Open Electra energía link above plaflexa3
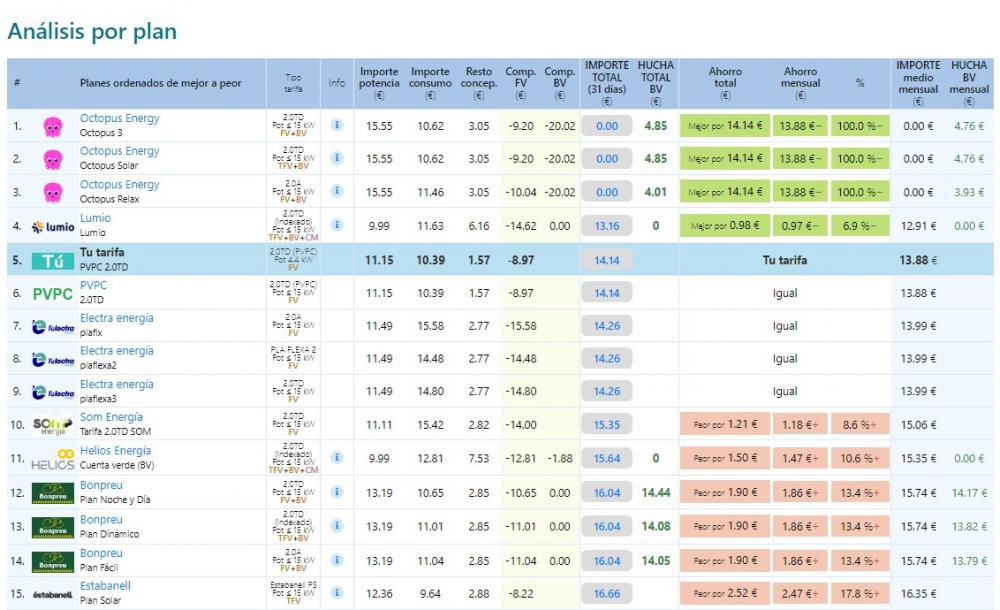The width and height of the screenshot is (1000, 610). tap(117, 383)
